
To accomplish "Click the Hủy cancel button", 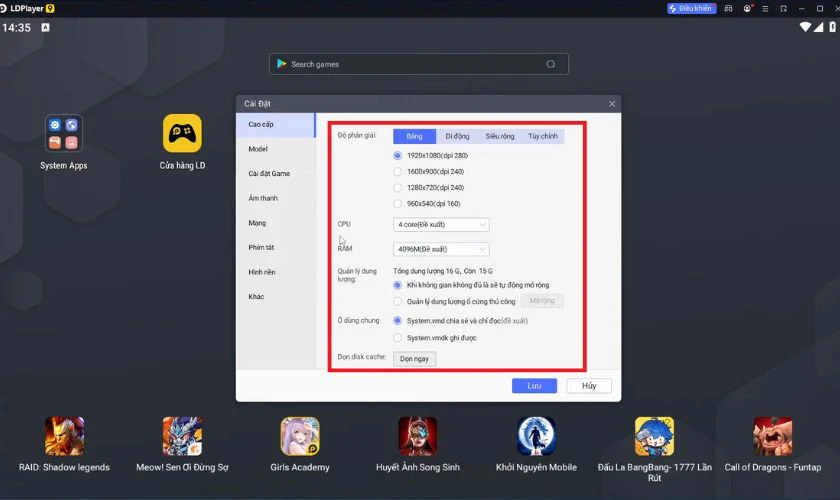I will [589, 386].
